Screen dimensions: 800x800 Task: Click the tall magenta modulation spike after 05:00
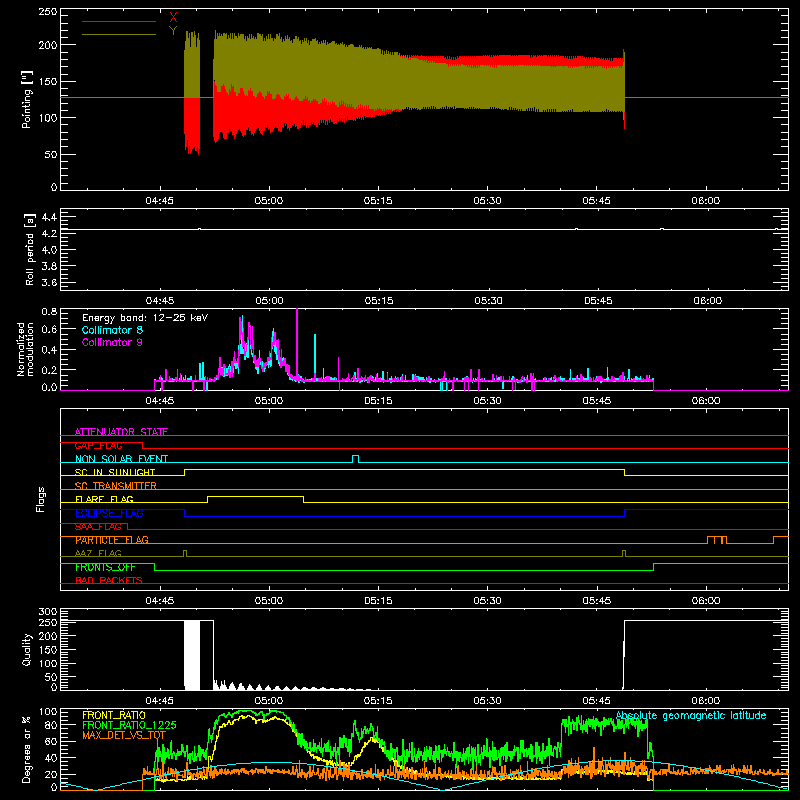tap(297, 343)
